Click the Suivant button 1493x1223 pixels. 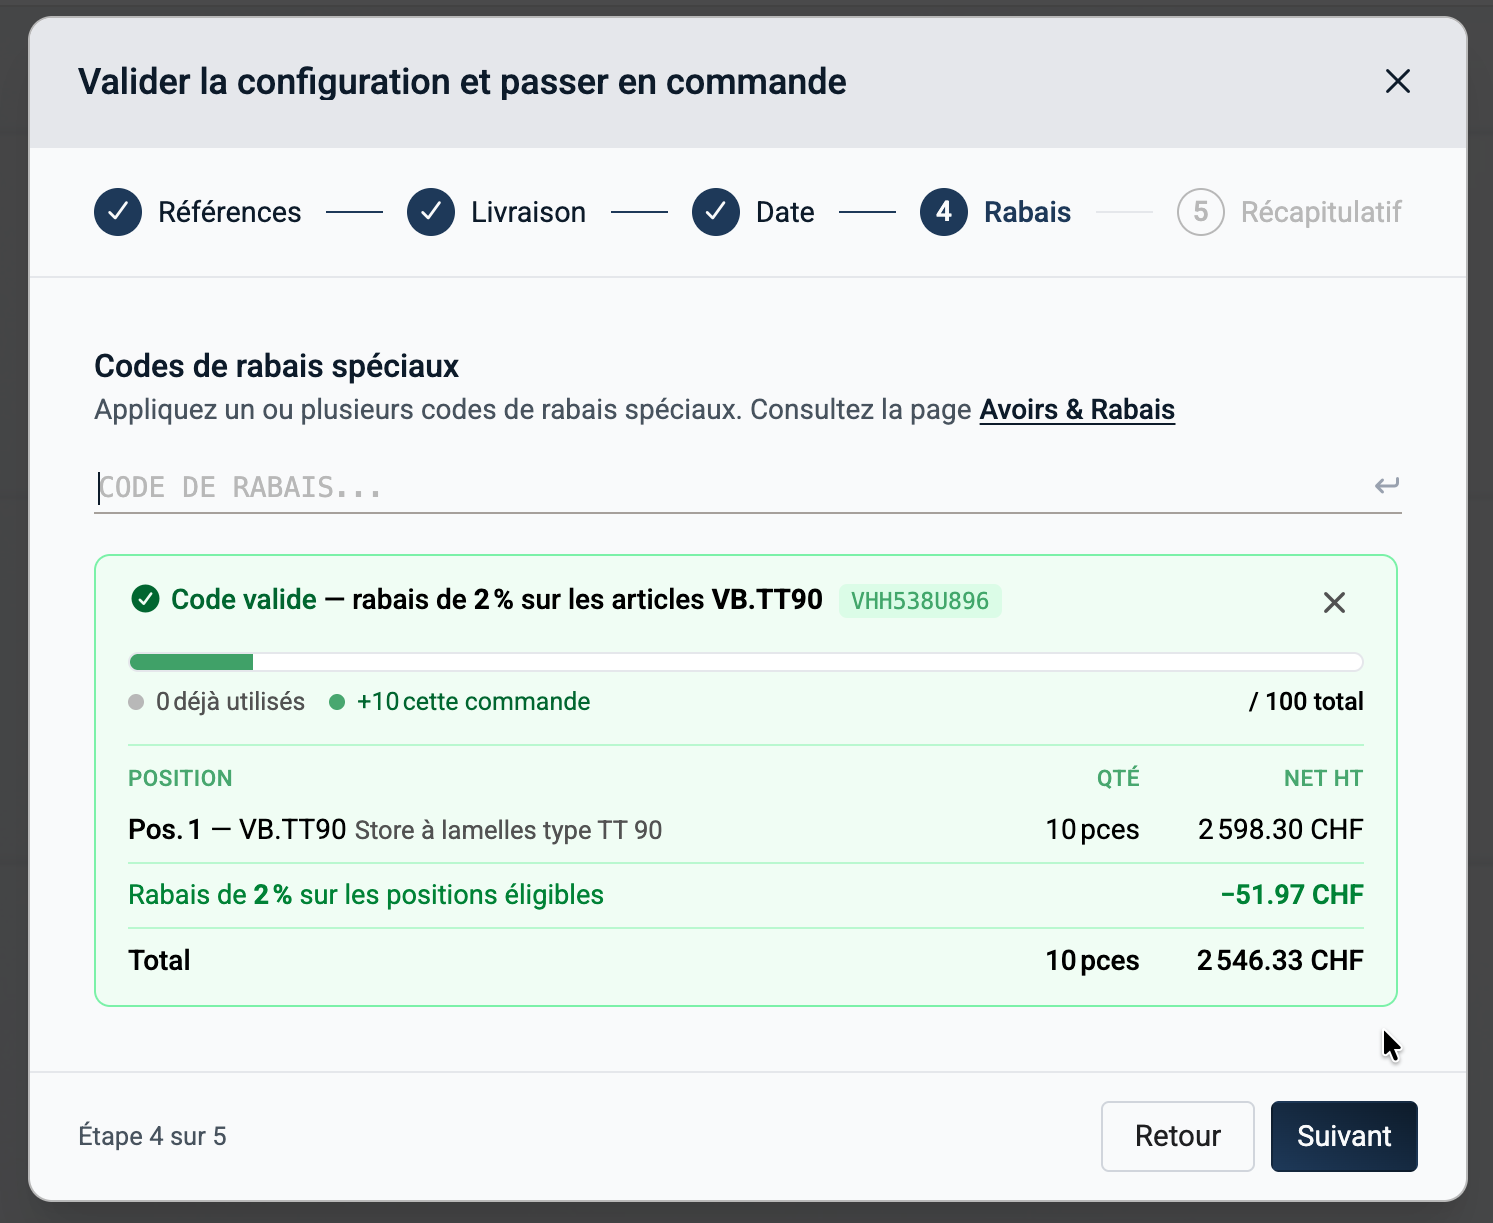1344,1136
